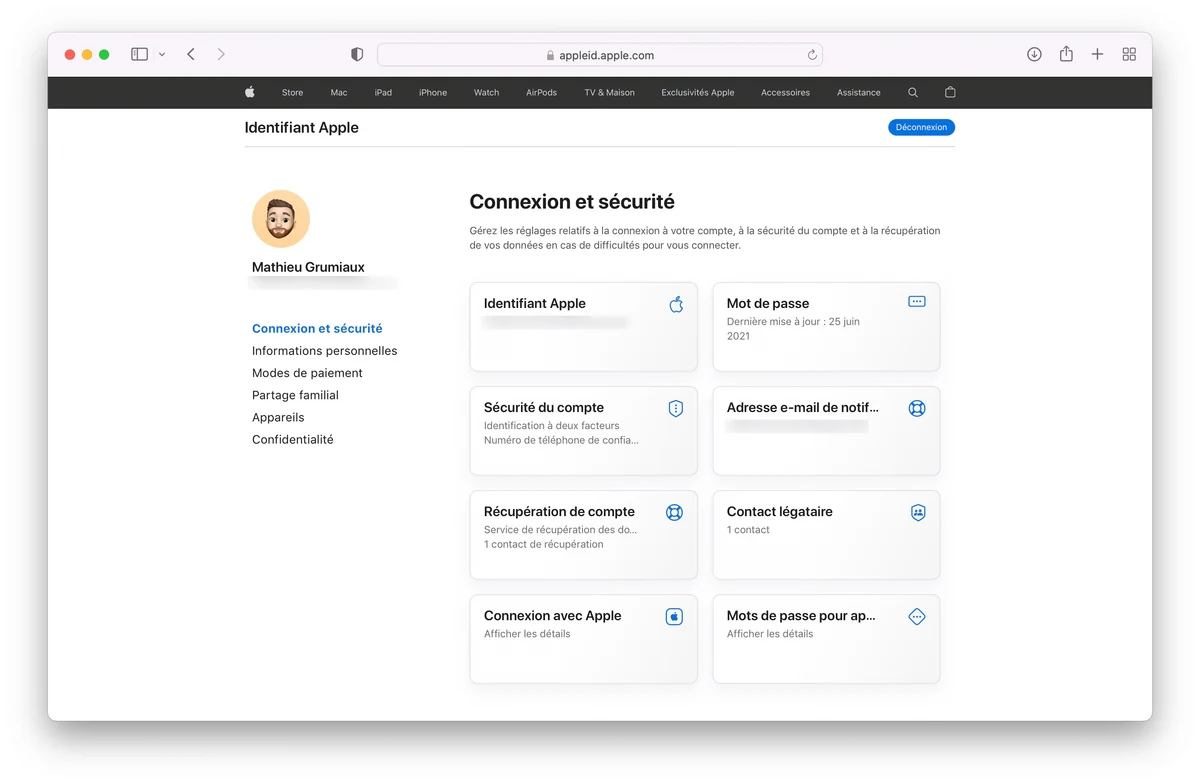Click 'Afficher les détails' under Connexion avec Apple
1200x784 pixels.
[x=527, y=634]
